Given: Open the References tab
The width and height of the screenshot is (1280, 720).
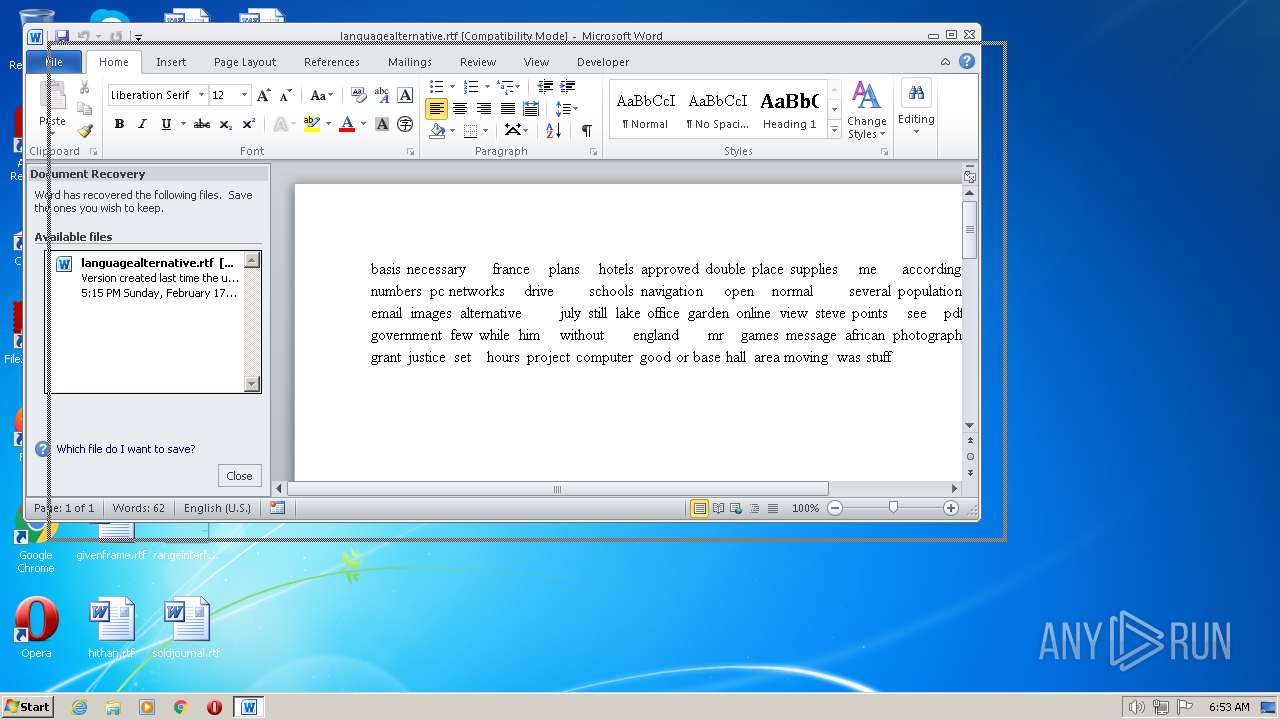Looking at the screenshot, I should coord(332,62).
